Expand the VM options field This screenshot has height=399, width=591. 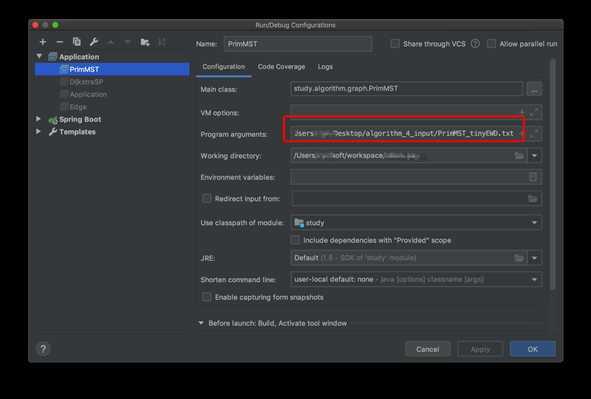coord(534,112)
